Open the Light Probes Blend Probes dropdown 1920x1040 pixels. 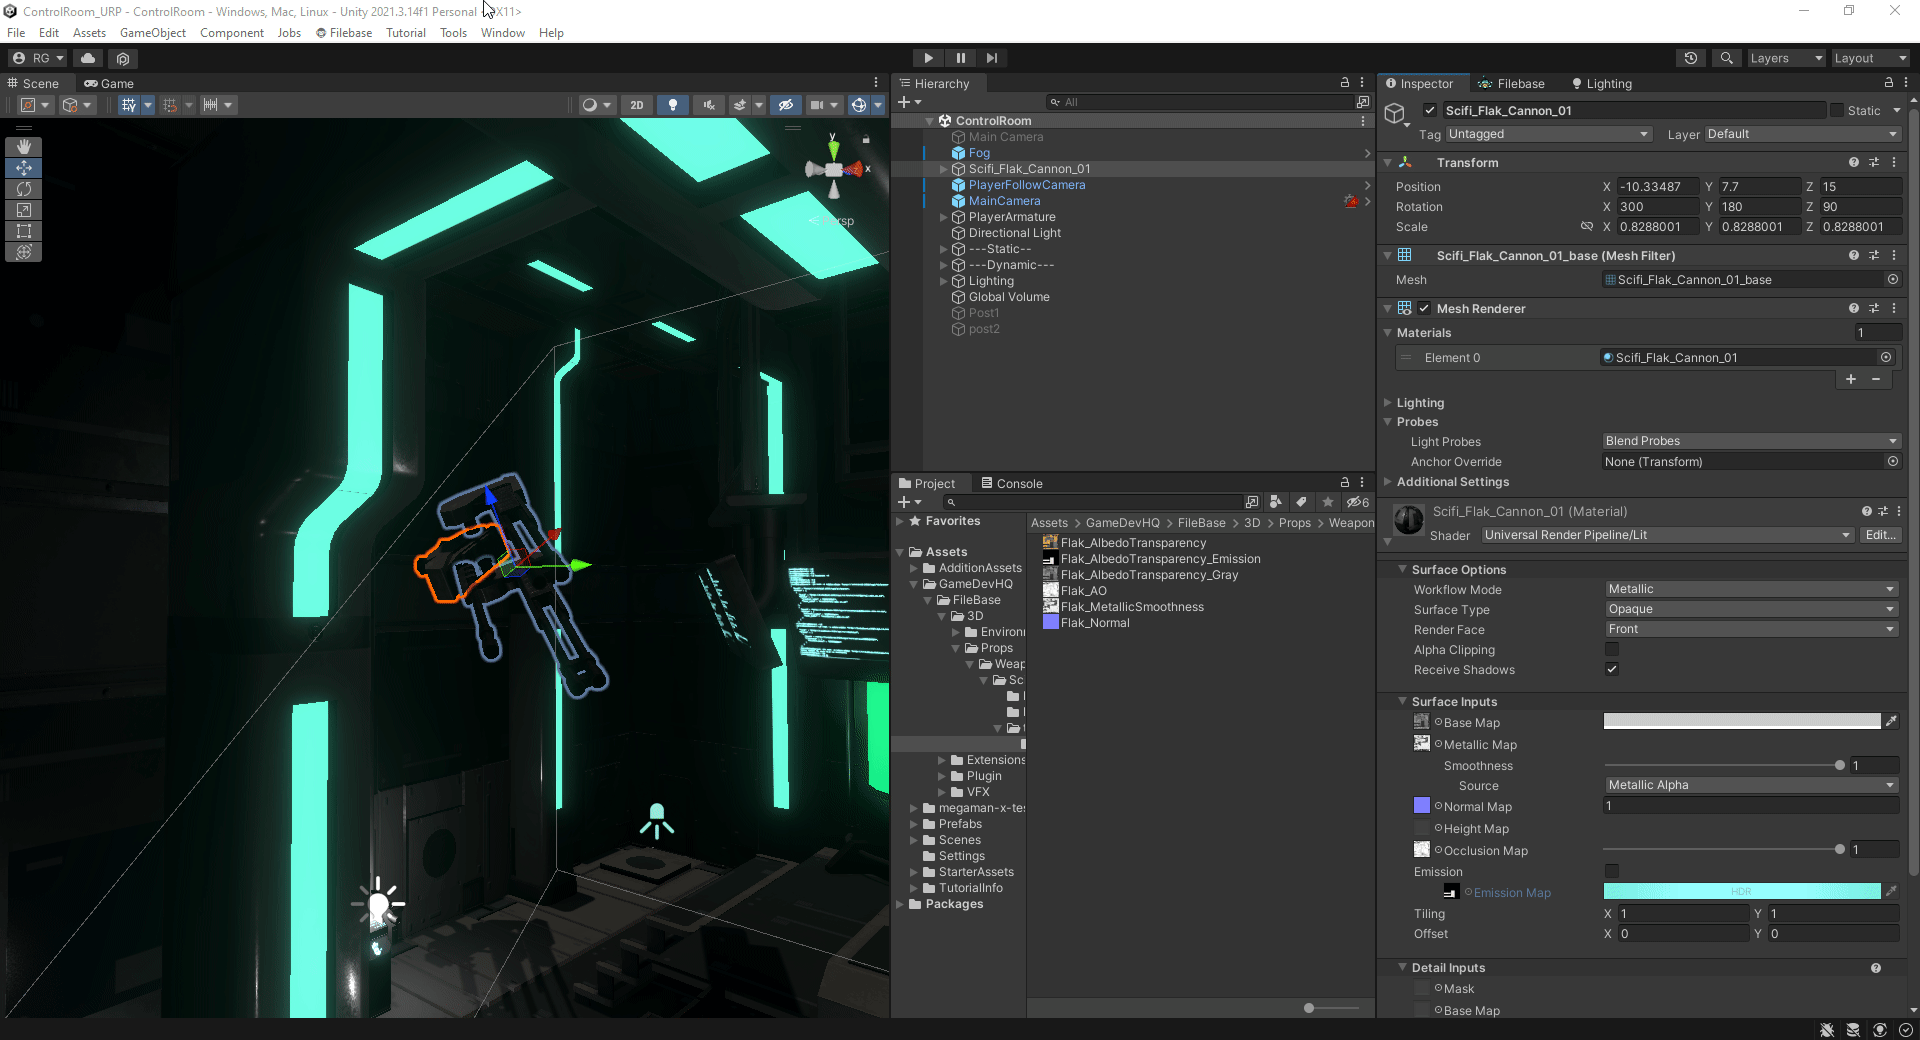coord(1751,441)
